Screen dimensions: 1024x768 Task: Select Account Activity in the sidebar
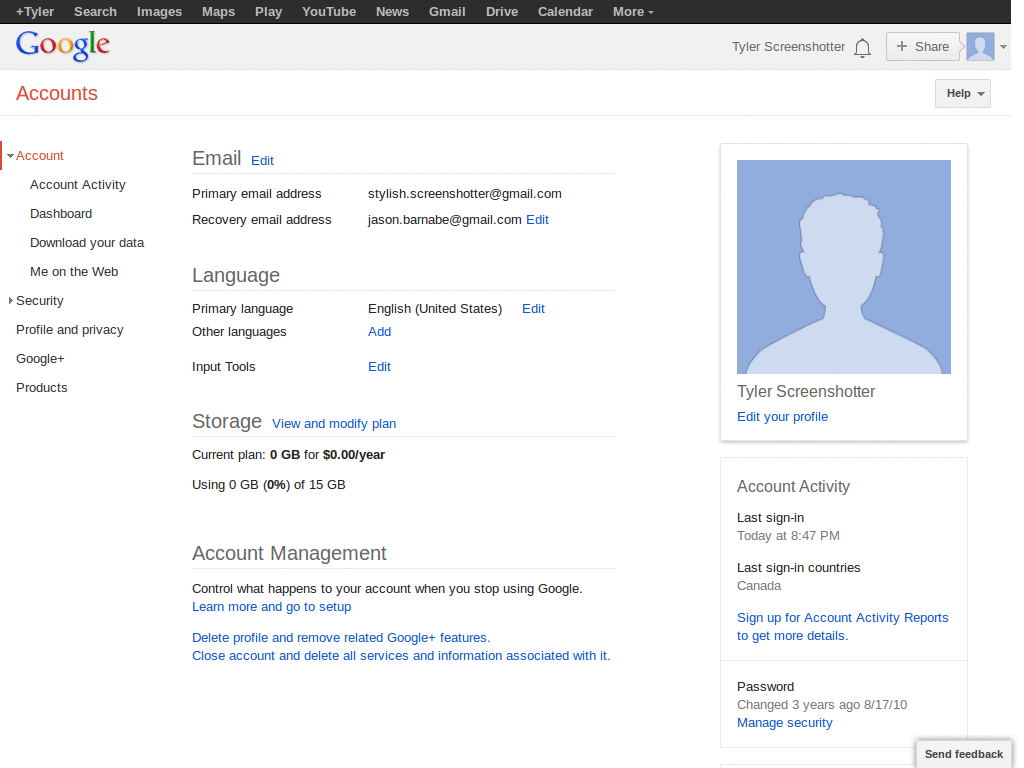click(x=78, y=185)
